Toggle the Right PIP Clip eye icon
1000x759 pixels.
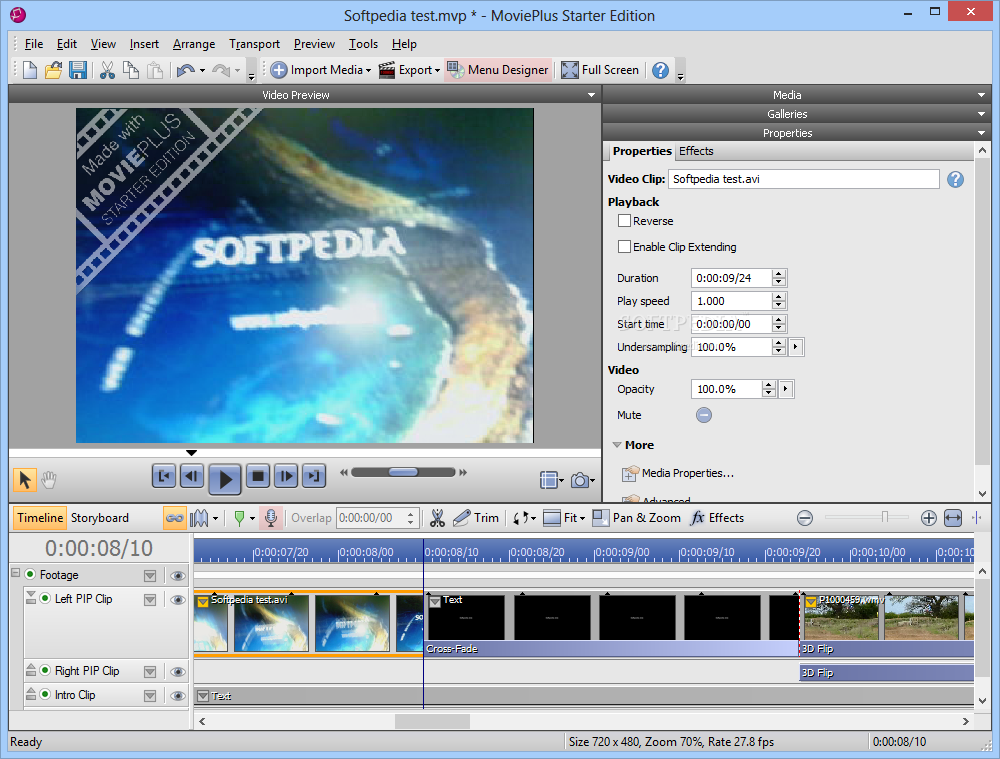(178, 672)
